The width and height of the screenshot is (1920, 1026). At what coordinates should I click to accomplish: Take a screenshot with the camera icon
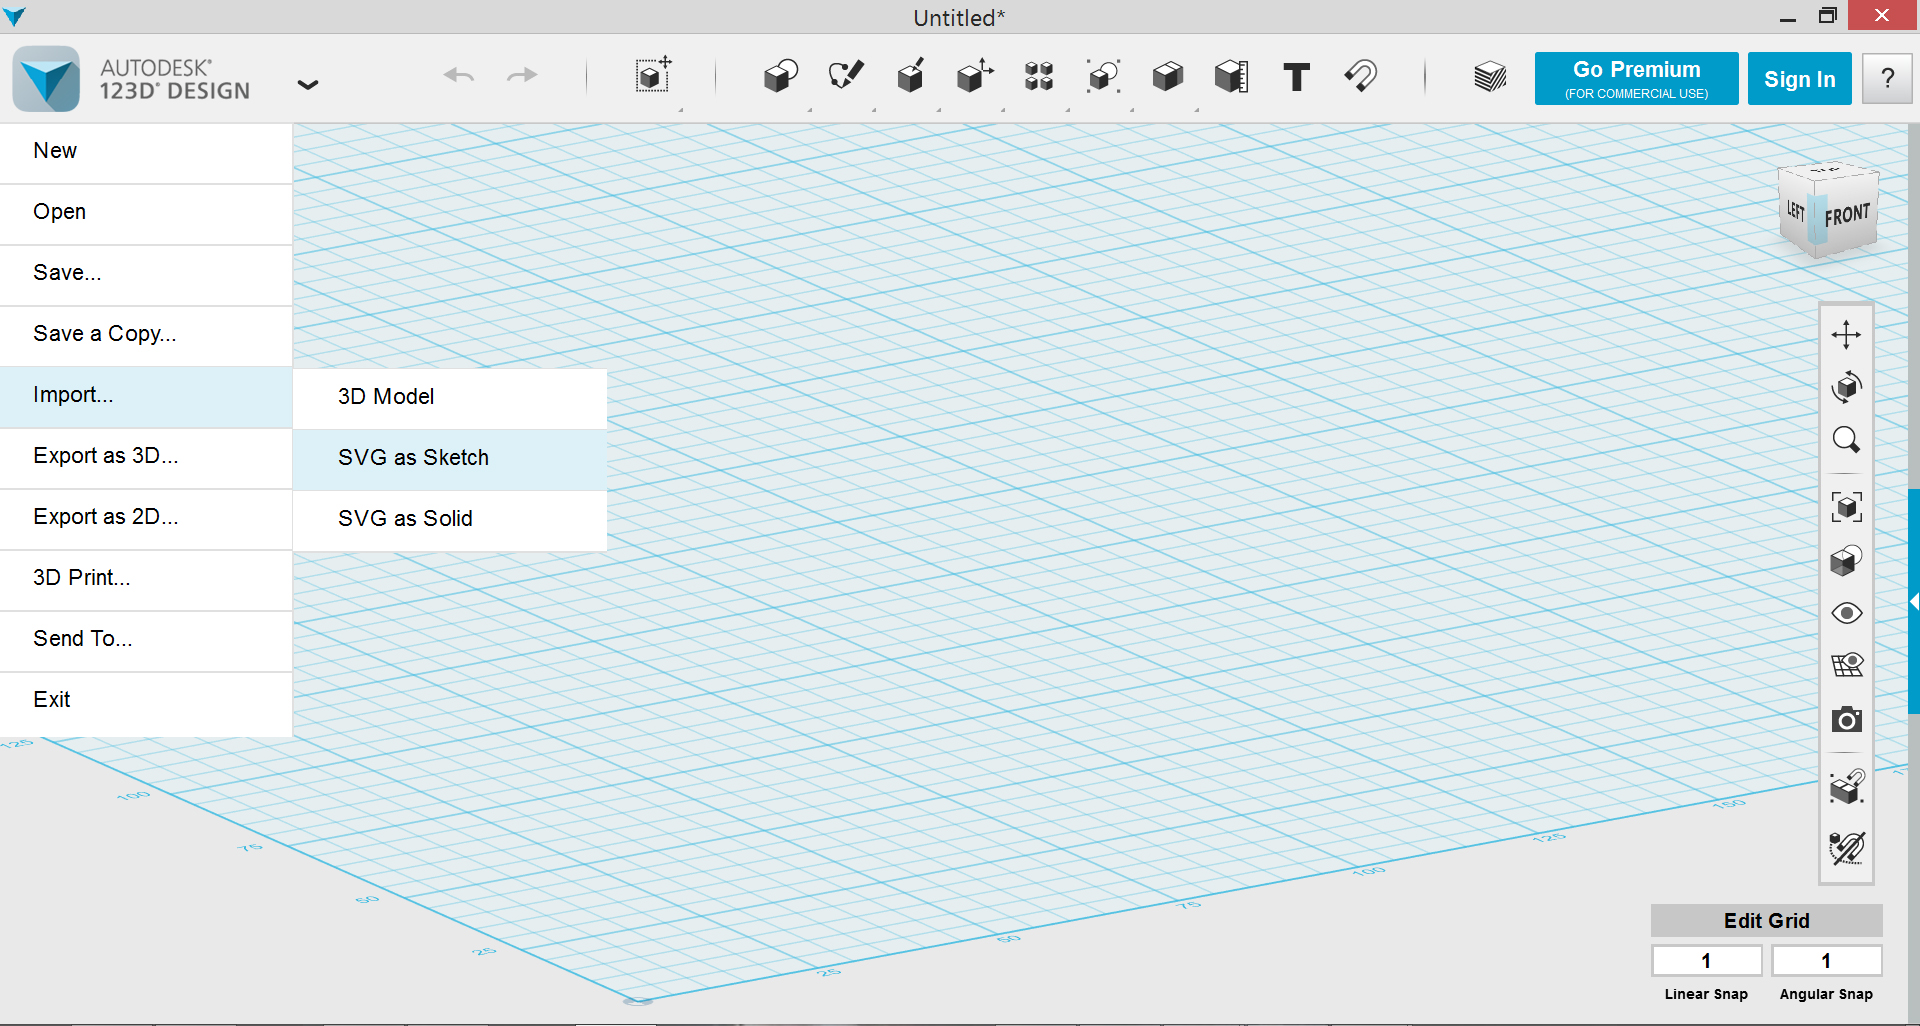tap(1846, 720)
